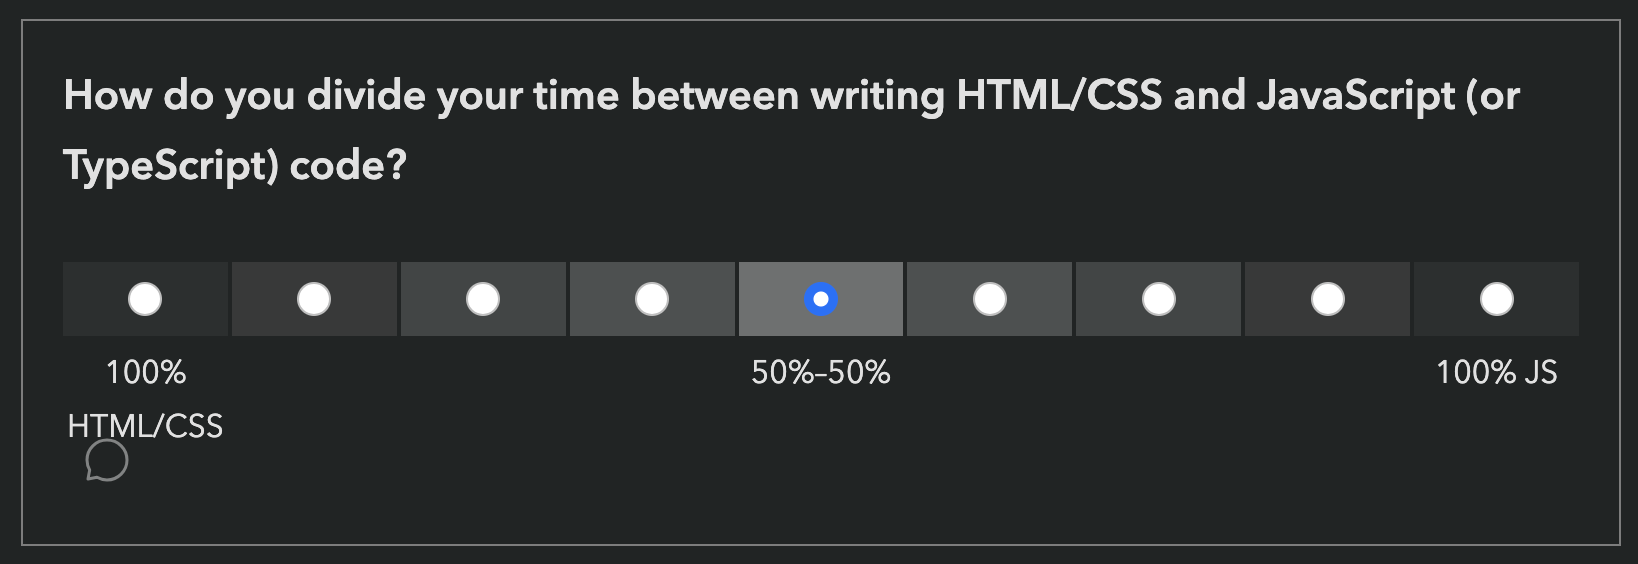Viewport: 1638px width, 564px height.
Task: Click the question heading's first line
Action: [x=791, y=96]
